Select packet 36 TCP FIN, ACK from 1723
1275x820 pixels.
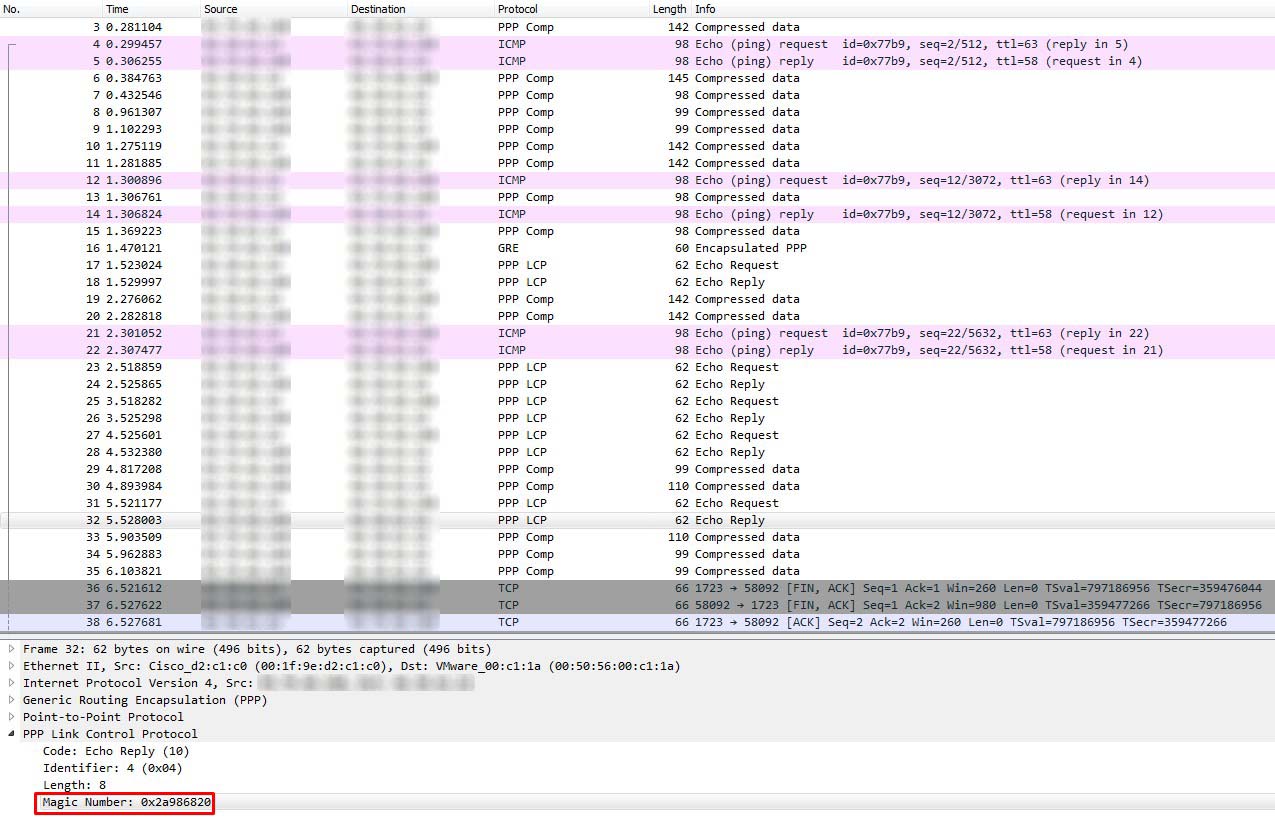637,588
